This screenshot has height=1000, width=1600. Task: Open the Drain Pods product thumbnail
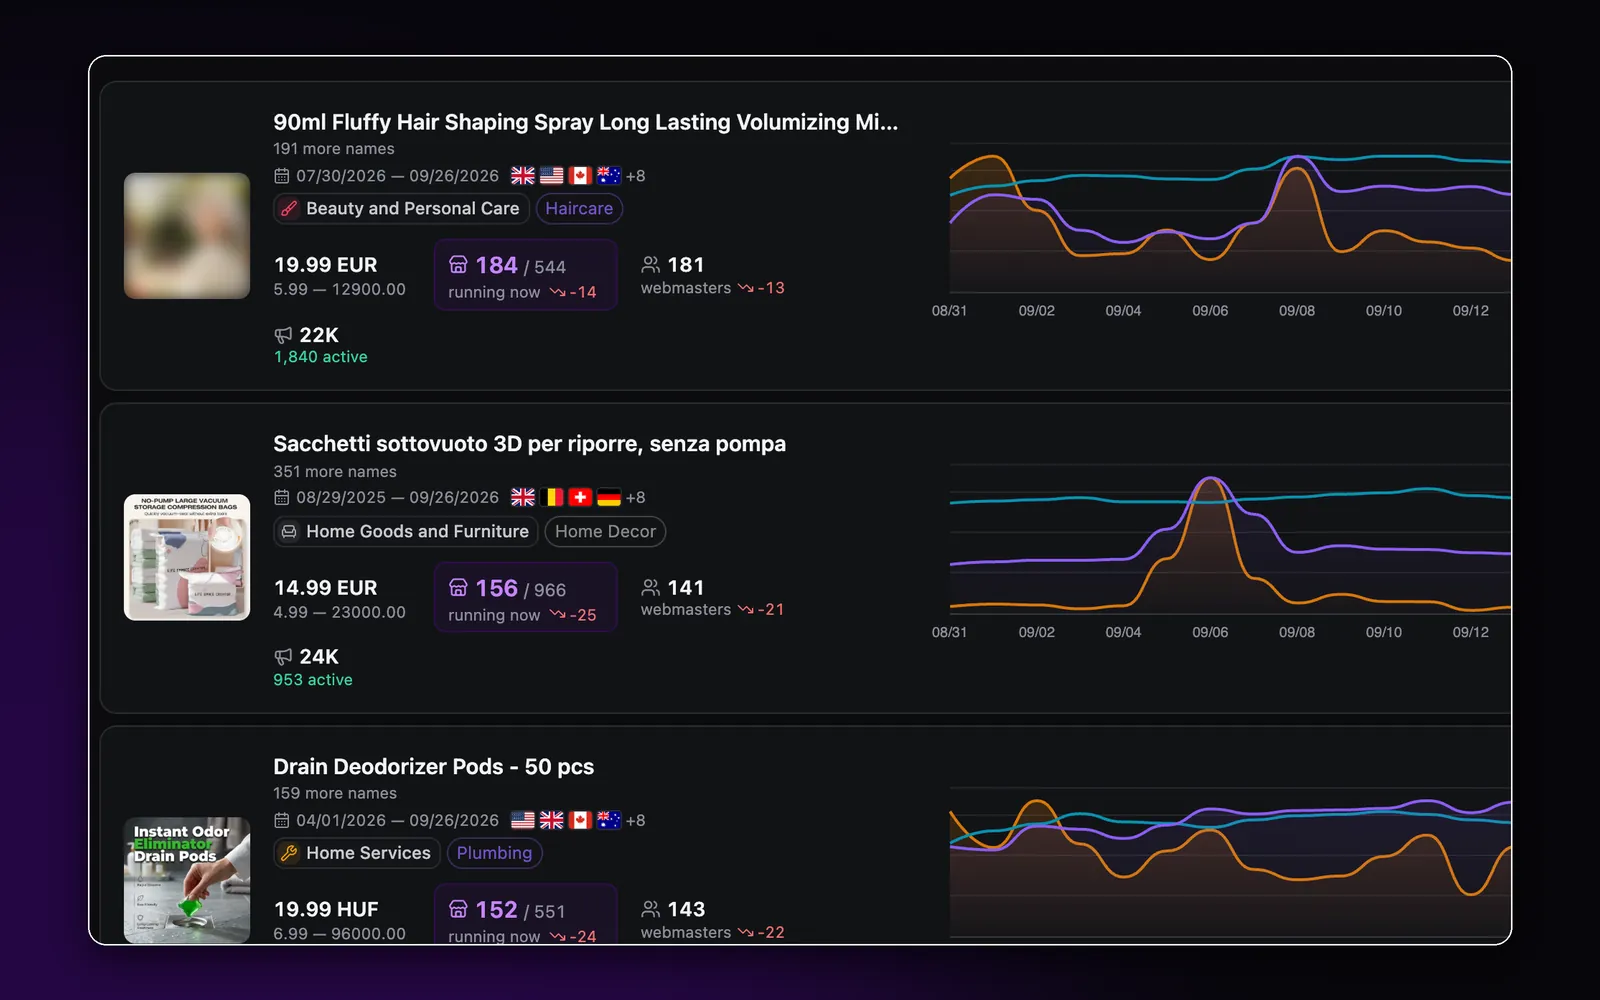click(x=187, y=880)
